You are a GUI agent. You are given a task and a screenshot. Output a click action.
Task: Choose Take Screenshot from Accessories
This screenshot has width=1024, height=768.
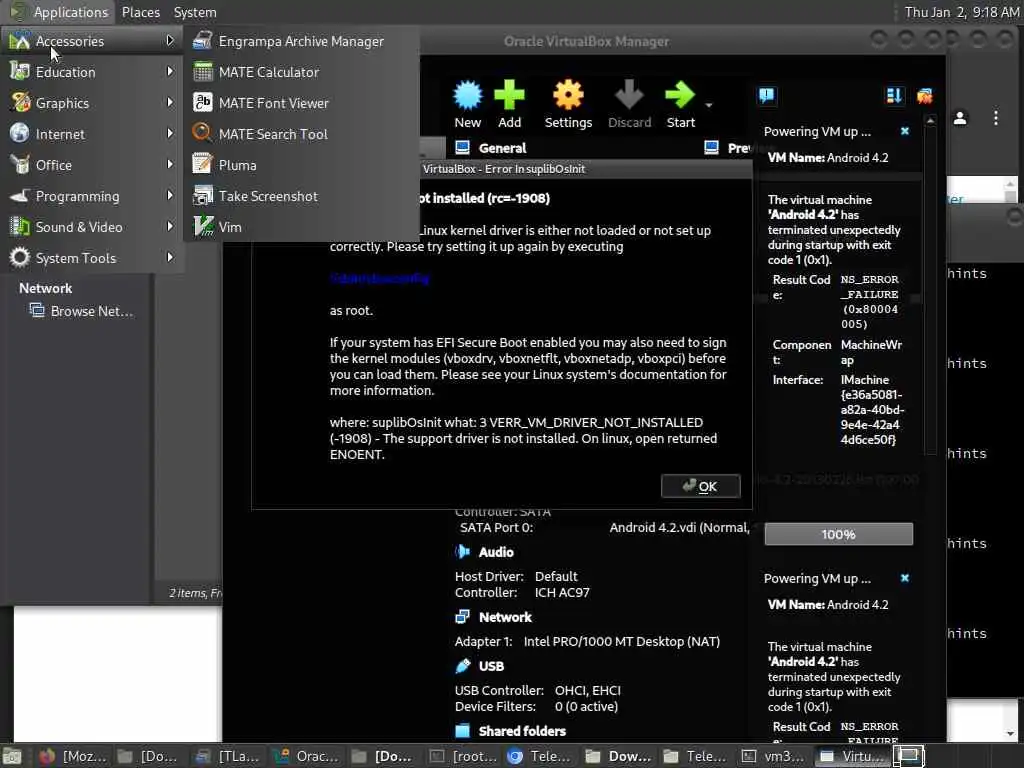(x=302, y=196)
